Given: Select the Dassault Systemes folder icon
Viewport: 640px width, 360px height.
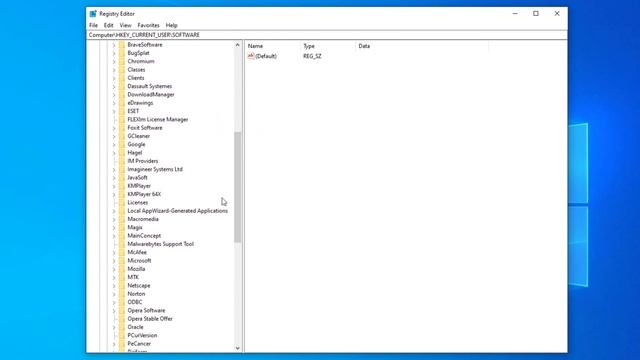Looking at the screenshot, I should point(122,86).
